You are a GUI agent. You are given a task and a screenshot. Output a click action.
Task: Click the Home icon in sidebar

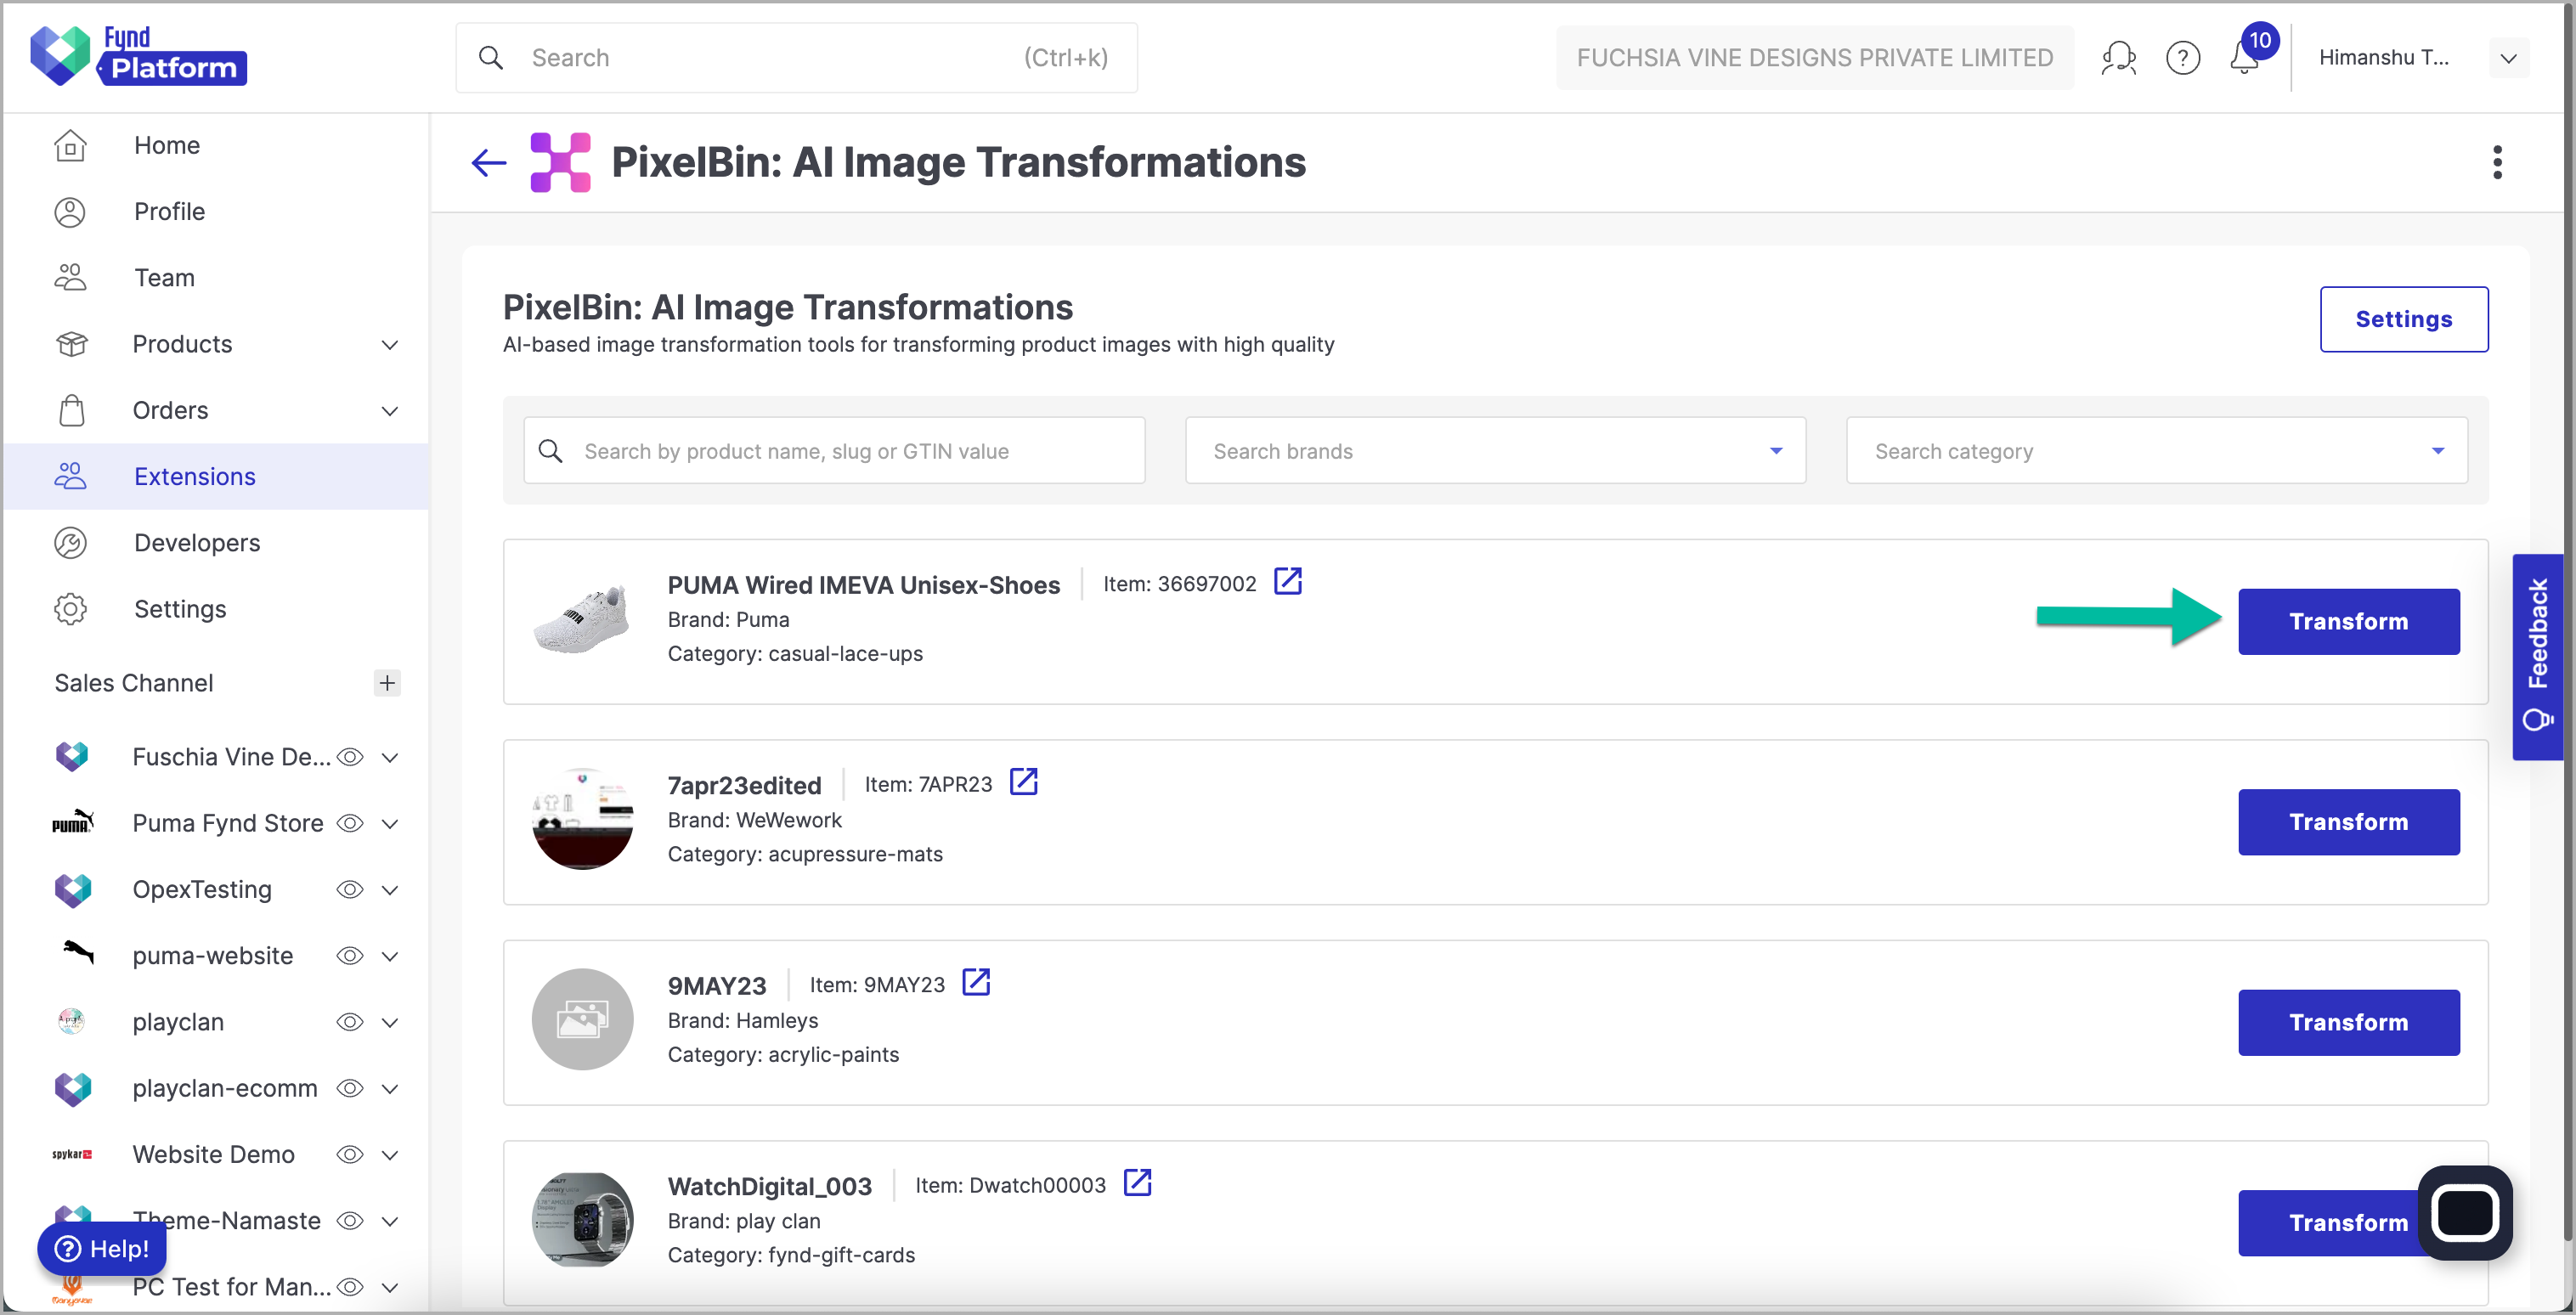70,145
